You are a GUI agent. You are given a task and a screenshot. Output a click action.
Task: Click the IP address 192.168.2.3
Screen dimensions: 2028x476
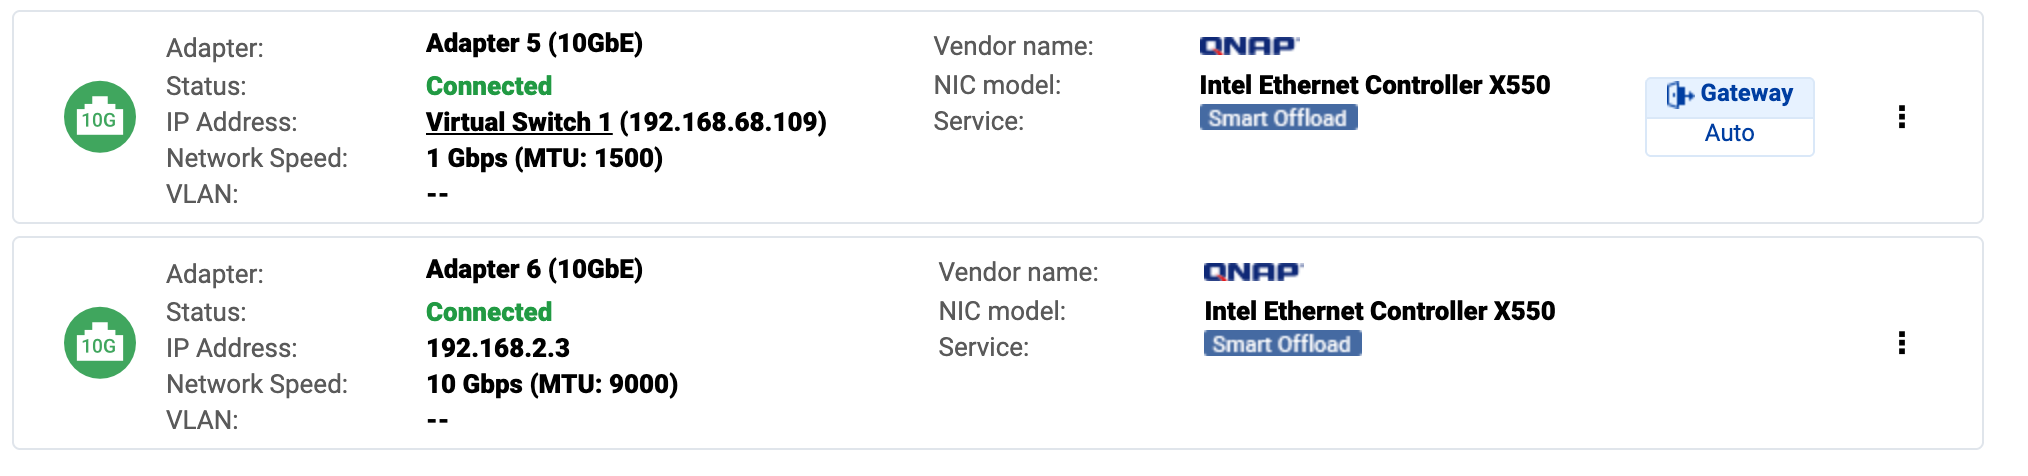click(498, 348)
